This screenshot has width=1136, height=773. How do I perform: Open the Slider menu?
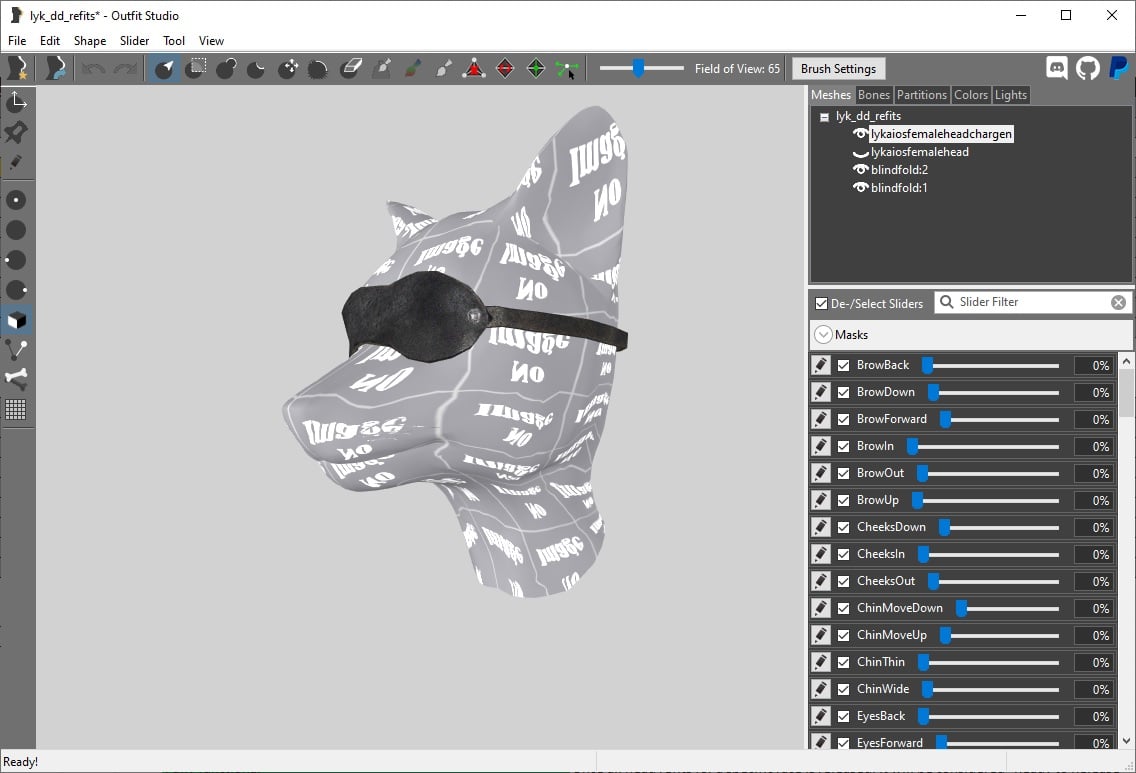coord(135,41)
